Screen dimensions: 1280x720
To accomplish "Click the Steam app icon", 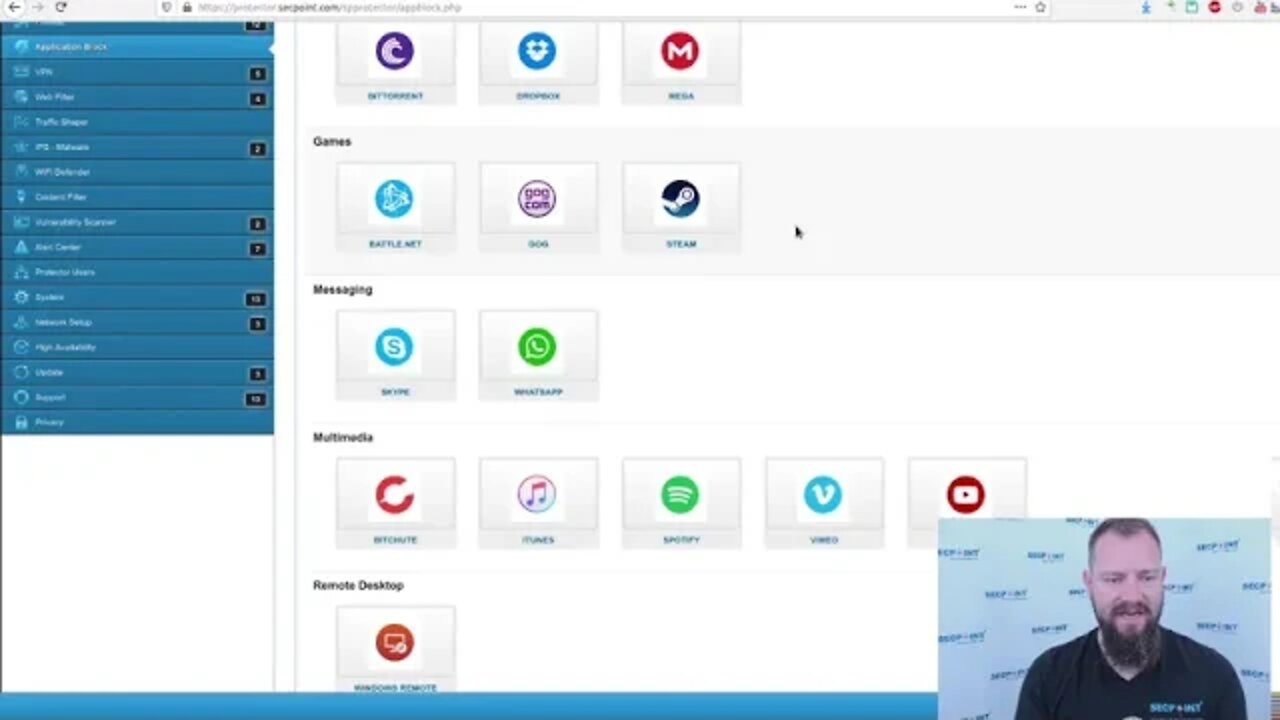I will point(681,199).
